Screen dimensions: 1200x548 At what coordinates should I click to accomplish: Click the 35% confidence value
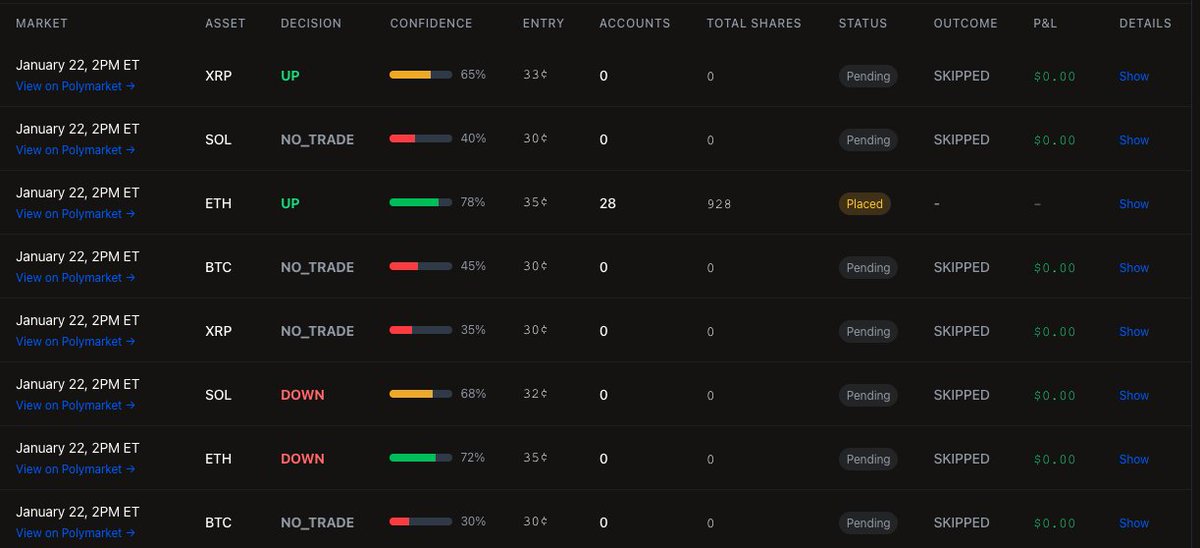pyautogui.click(x=473, y=330)
